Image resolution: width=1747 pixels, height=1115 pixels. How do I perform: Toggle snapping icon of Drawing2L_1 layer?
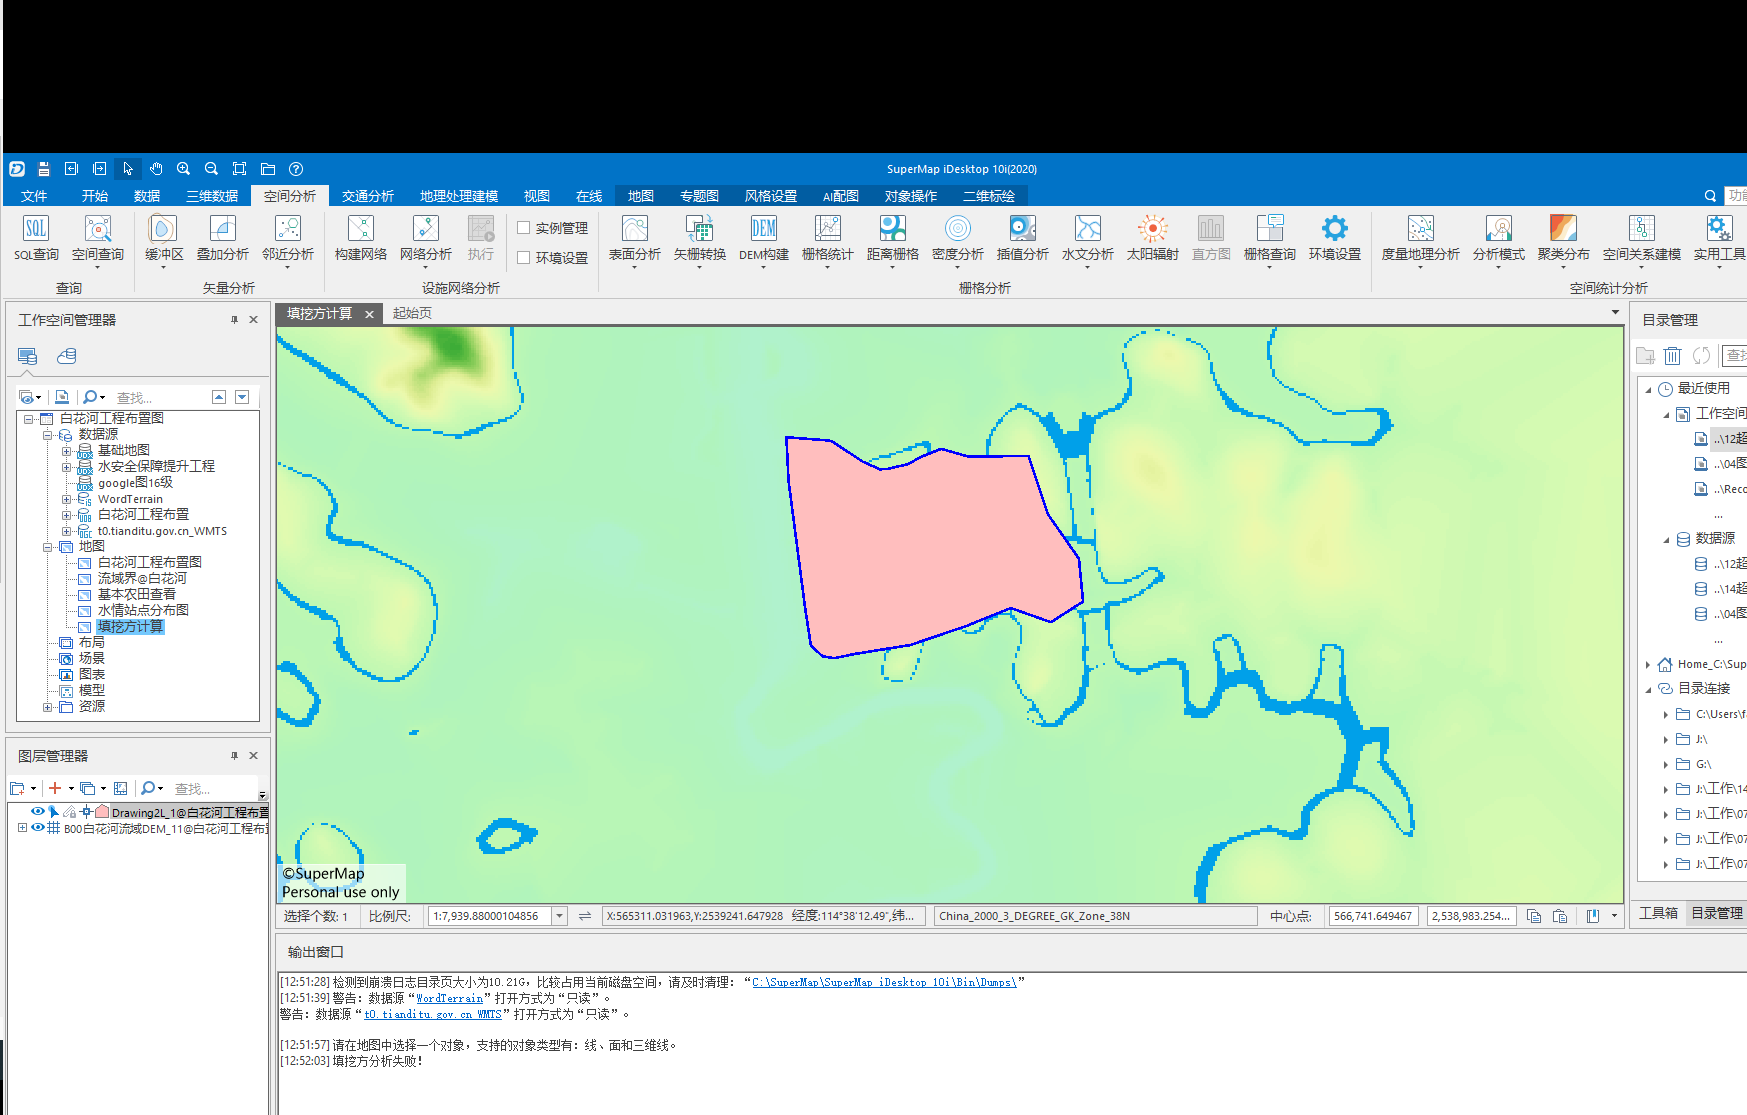(87, 812)
